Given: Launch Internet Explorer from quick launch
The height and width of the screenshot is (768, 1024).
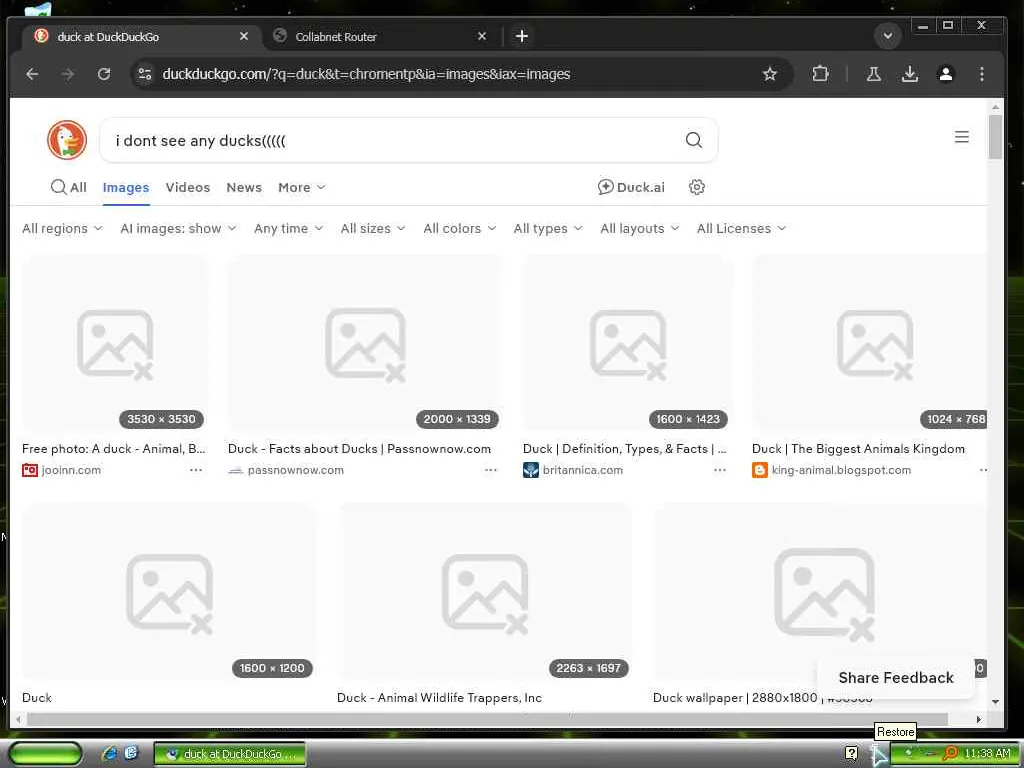Looking at the screenshot, I should (109, 754).
